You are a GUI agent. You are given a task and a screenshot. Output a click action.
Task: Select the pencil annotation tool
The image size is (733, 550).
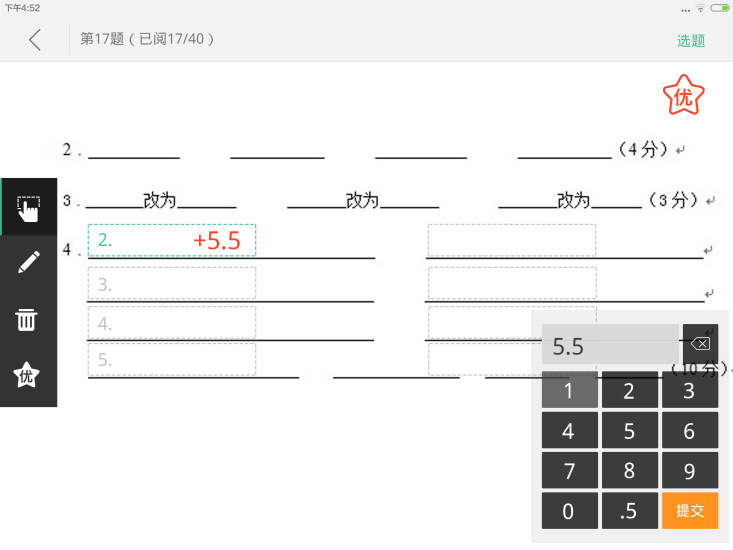tap(29, 262)
